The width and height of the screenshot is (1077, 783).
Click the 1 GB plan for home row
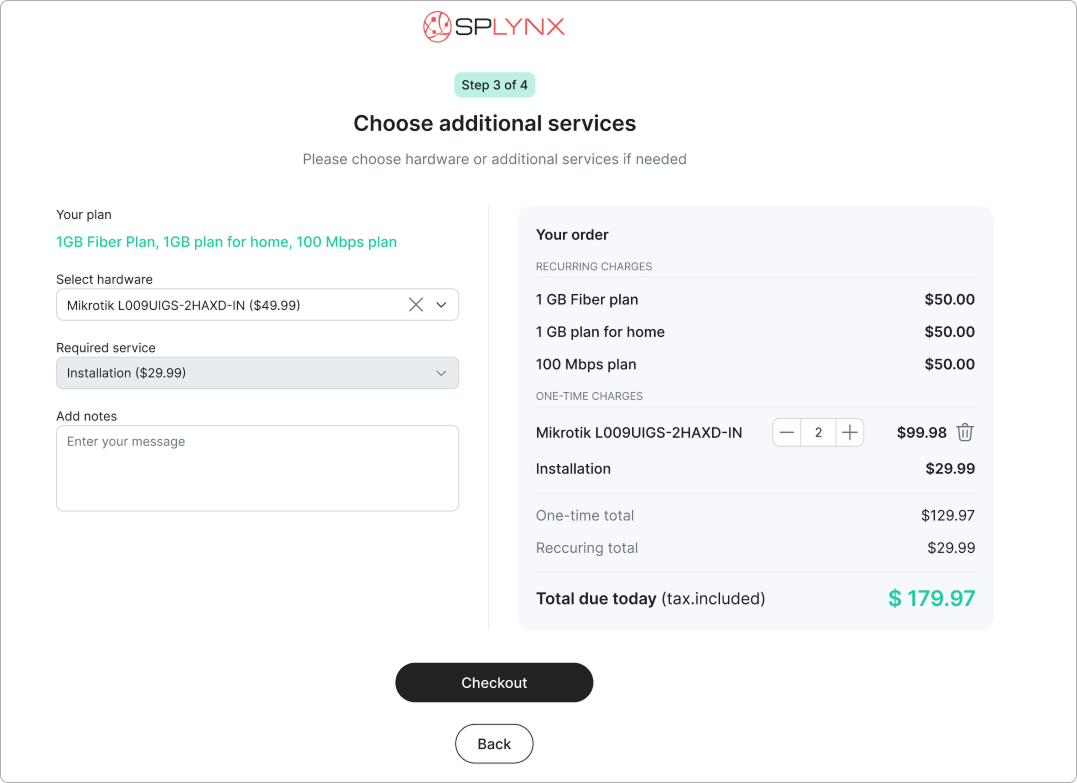click(755, 332)
